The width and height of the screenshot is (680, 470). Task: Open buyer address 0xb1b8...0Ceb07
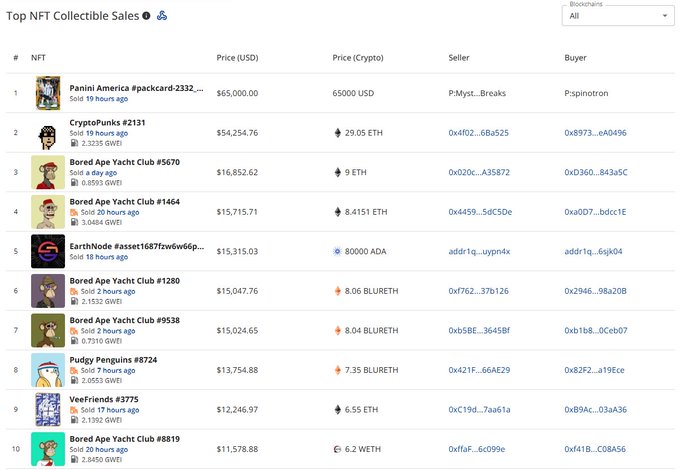595,330
